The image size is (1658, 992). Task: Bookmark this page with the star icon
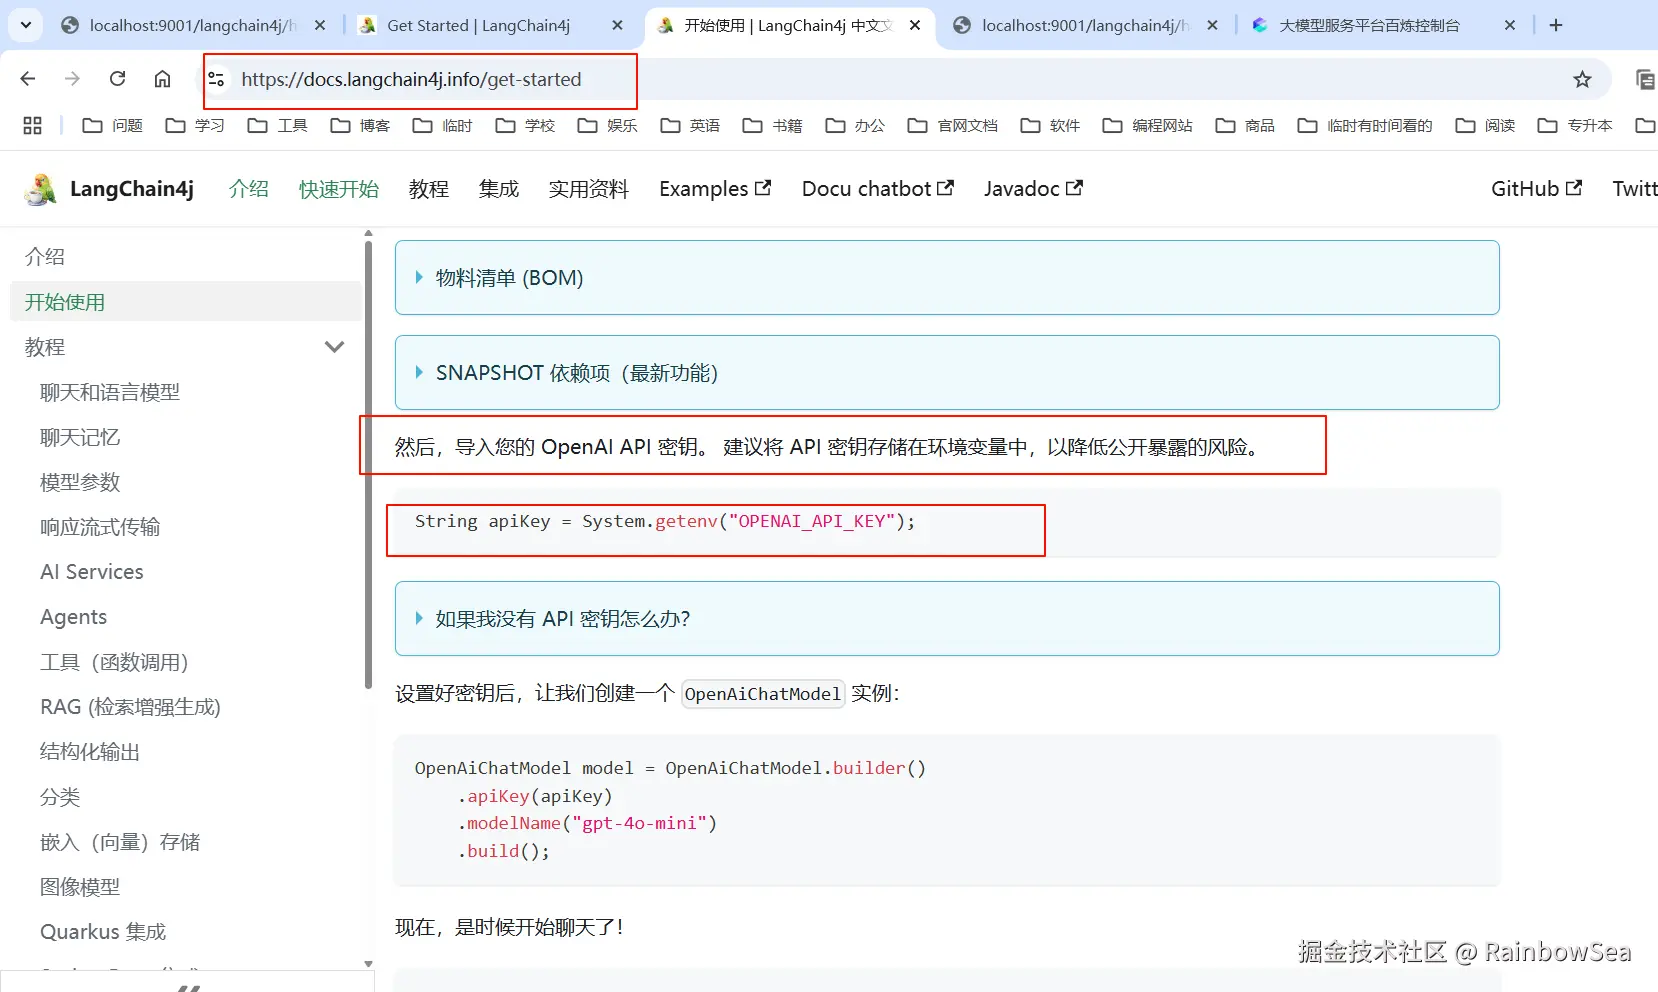coord(1582,79)
